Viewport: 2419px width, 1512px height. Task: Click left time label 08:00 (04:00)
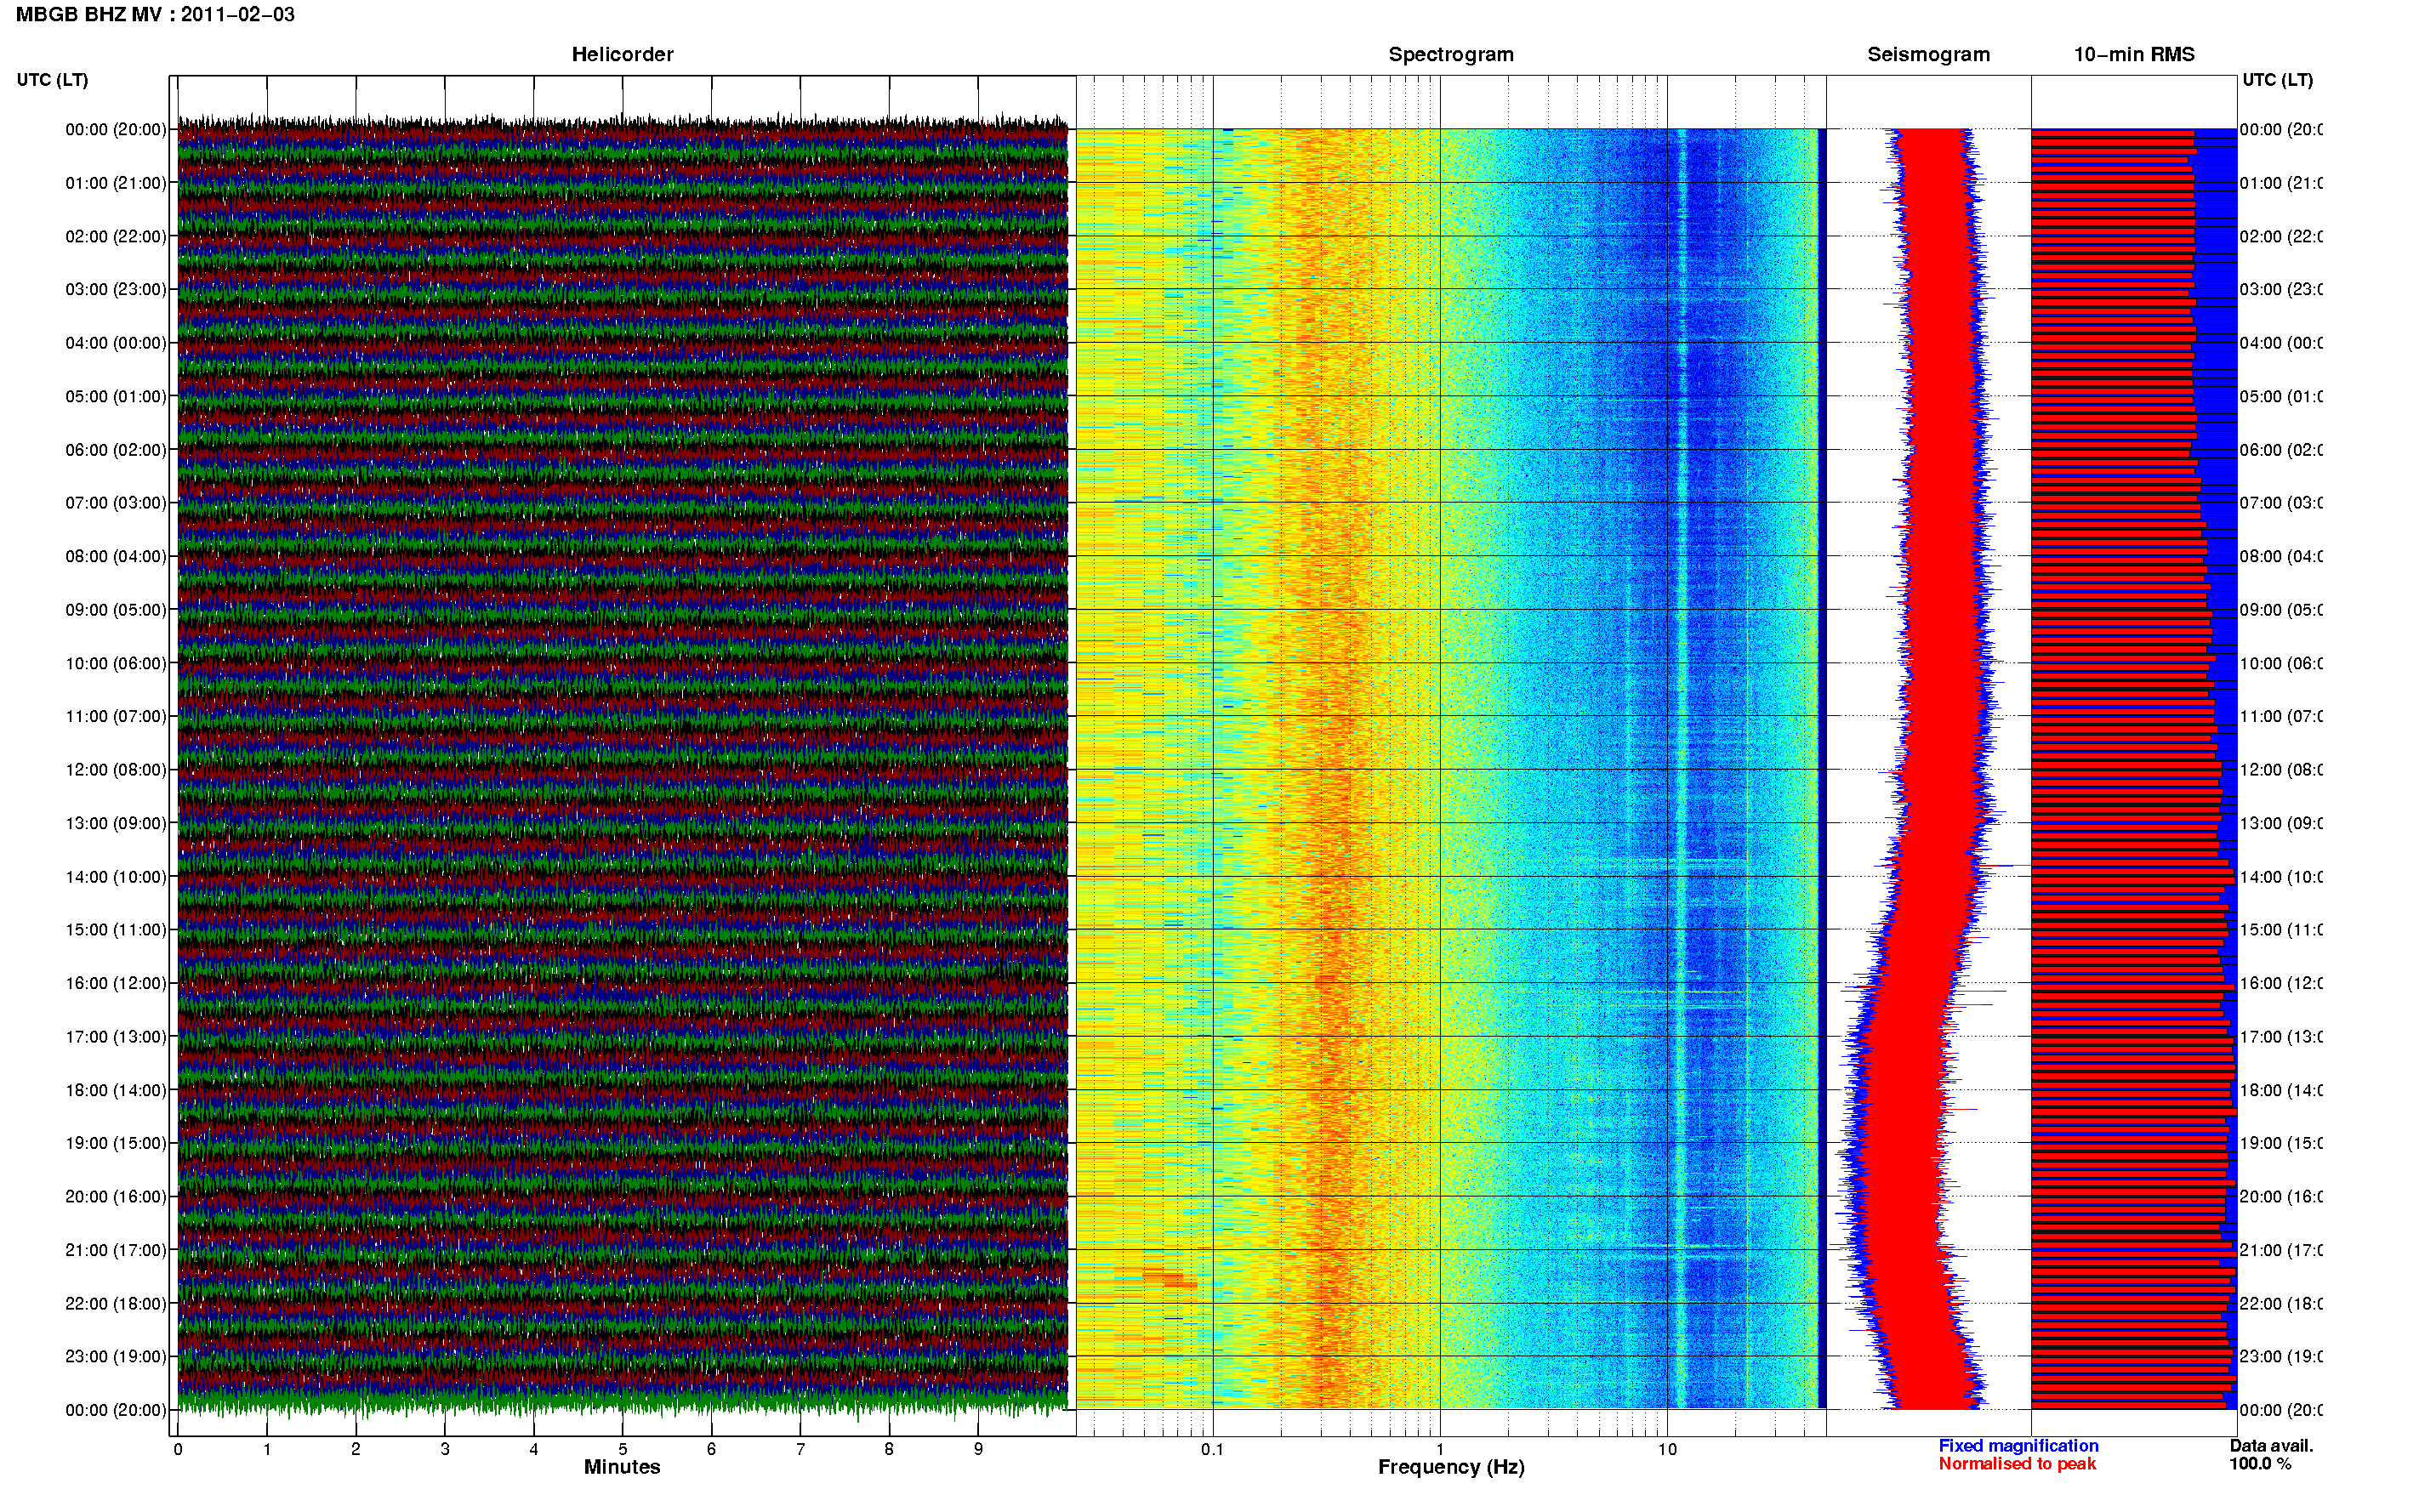116,557
